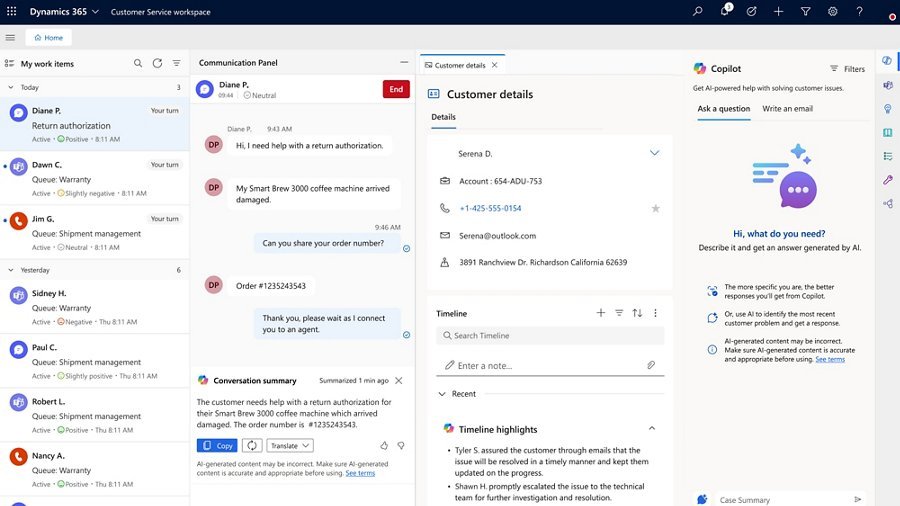Open knowledge book icon in right rail
Image resolution: width=900 pixels, height=506 pixels.
coord(887,133)
